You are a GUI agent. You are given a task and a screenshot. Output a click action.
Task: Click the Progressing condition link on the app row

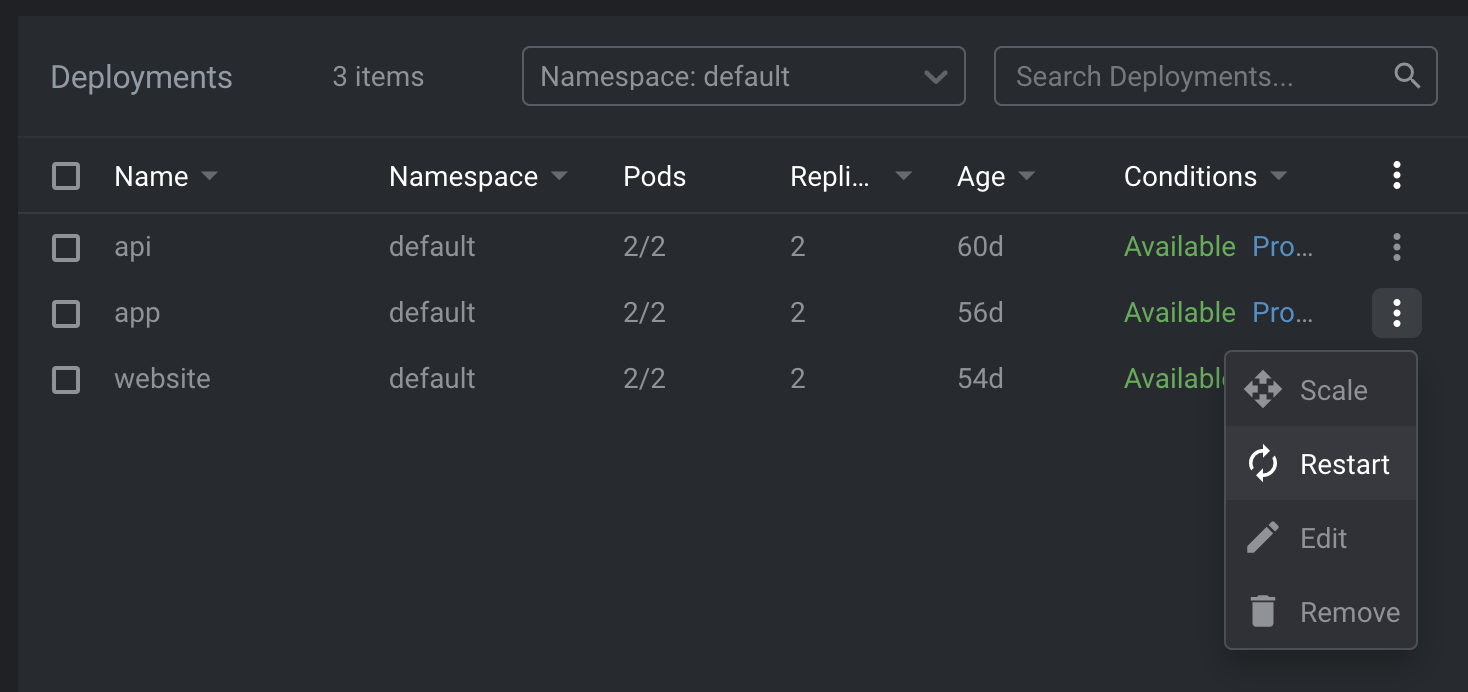tap(1283, 313)
